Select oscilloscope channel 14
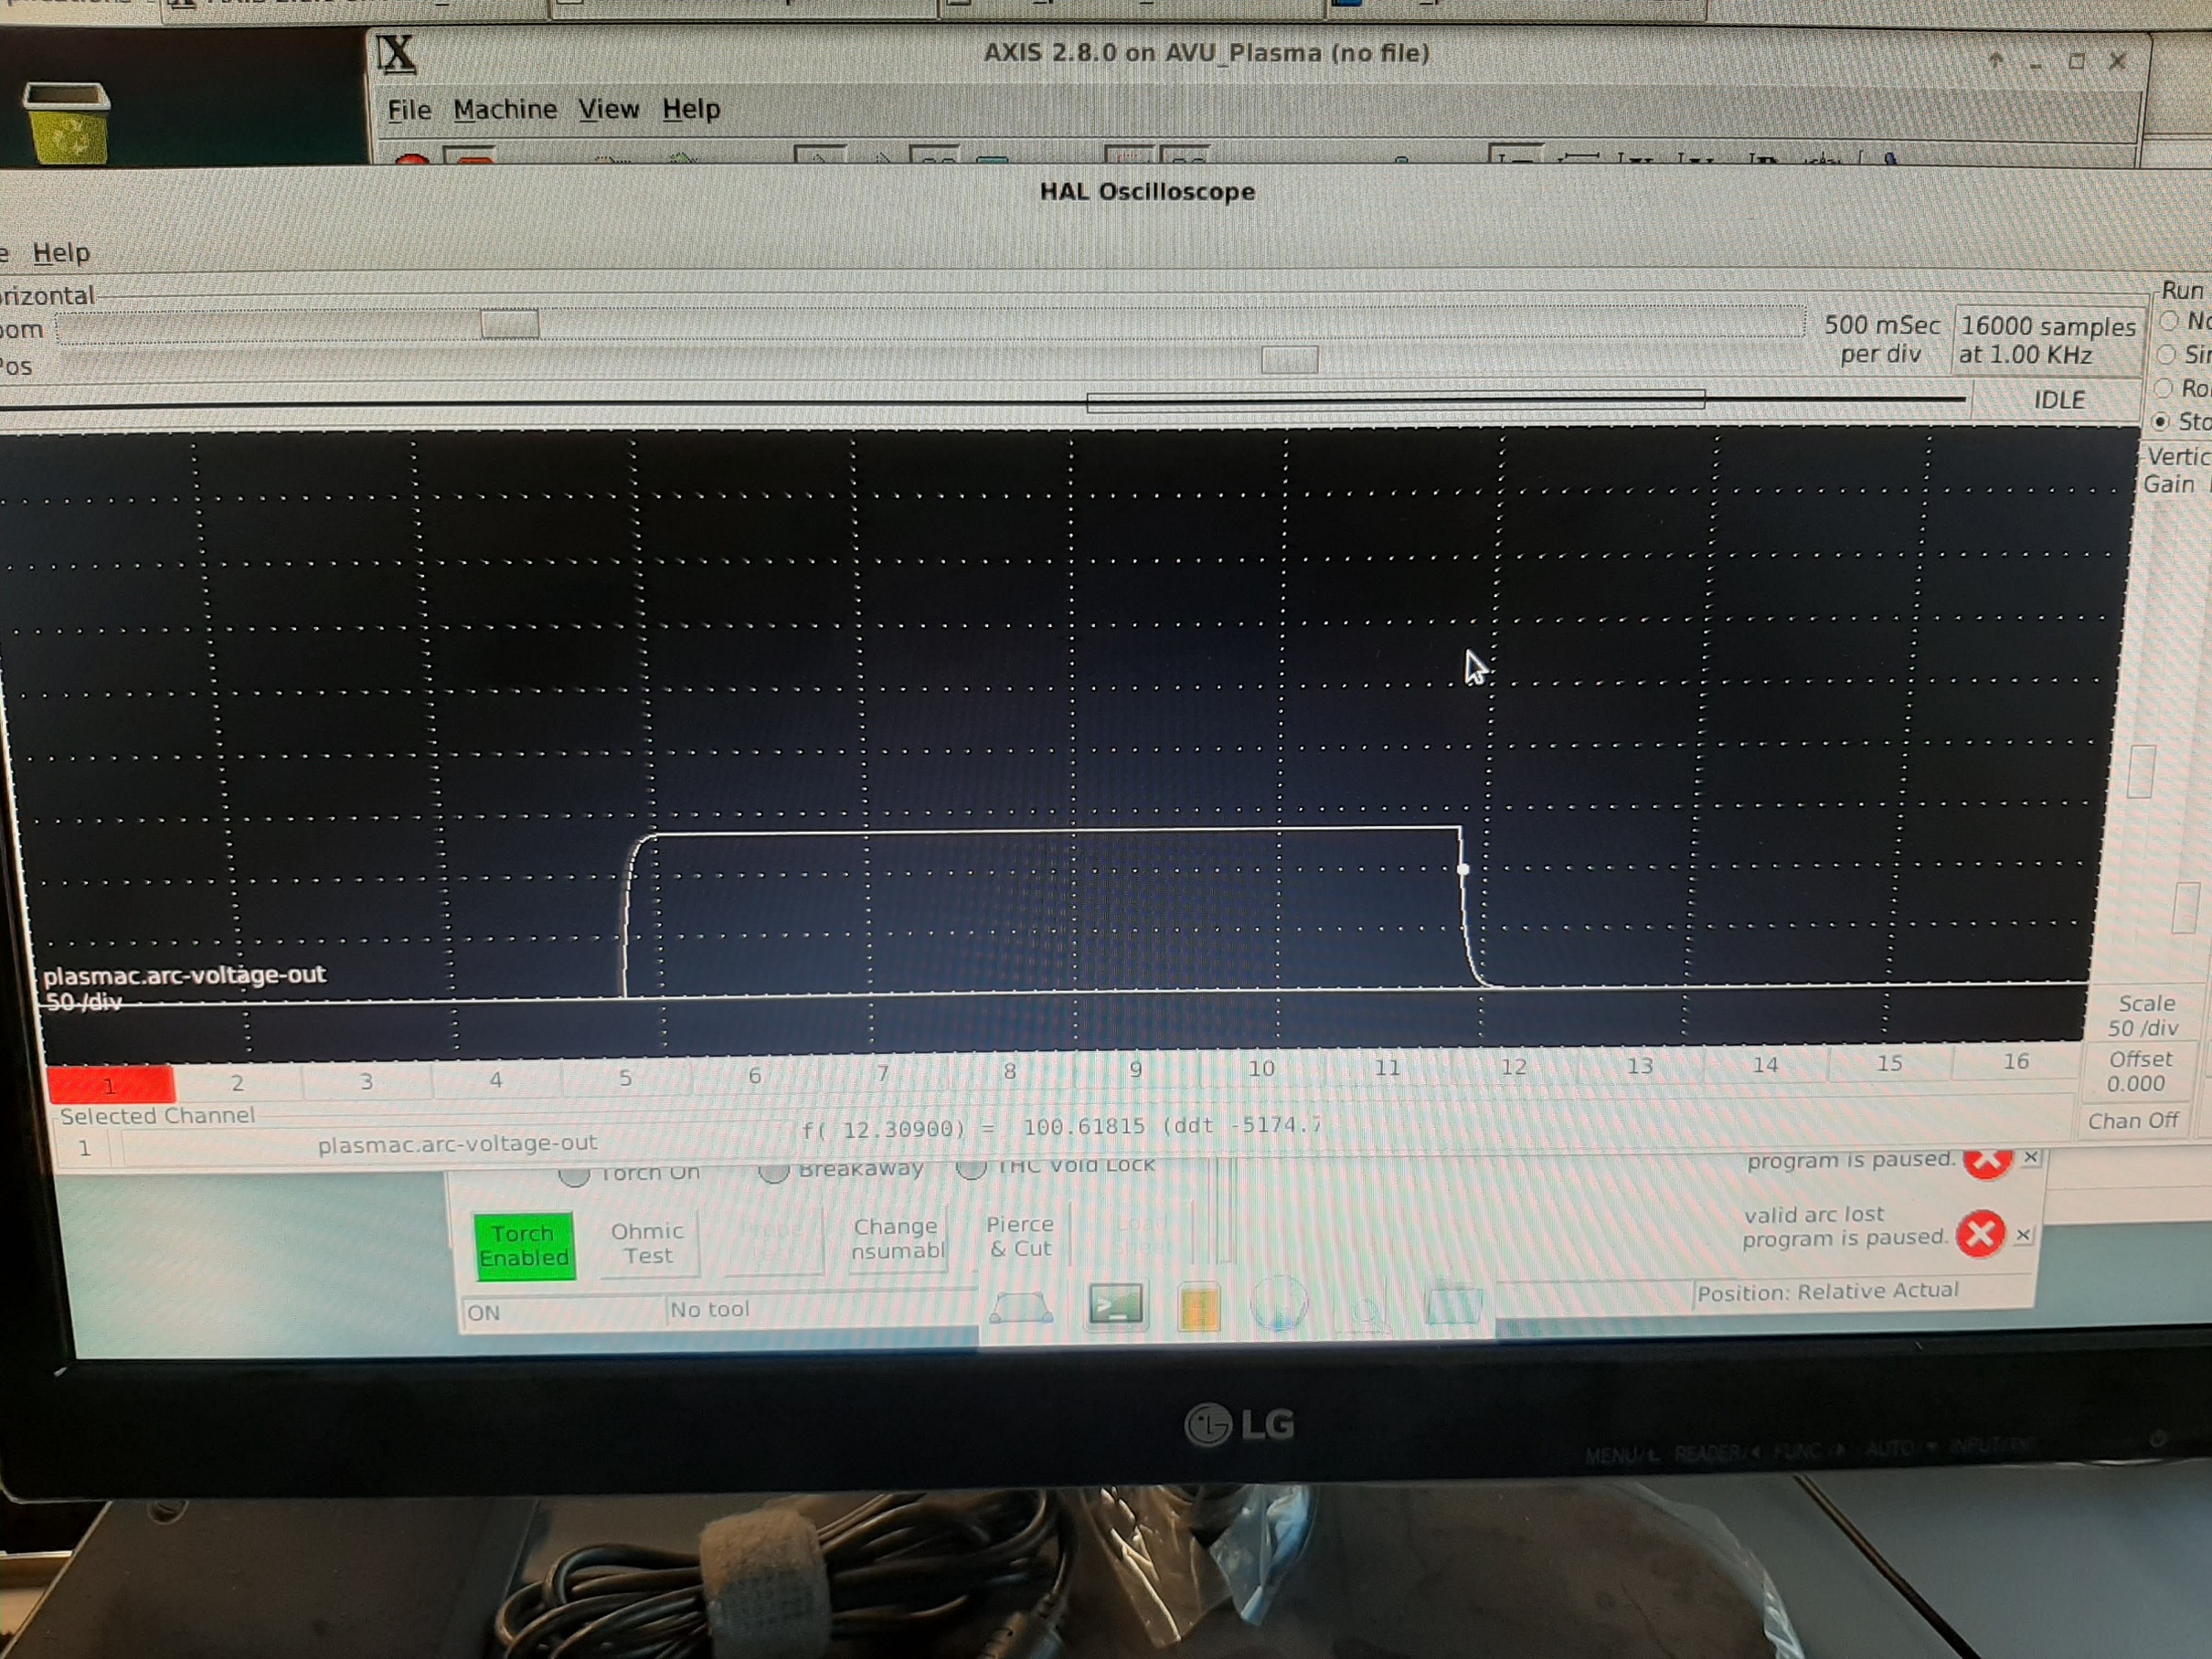 (1765, 1065)
